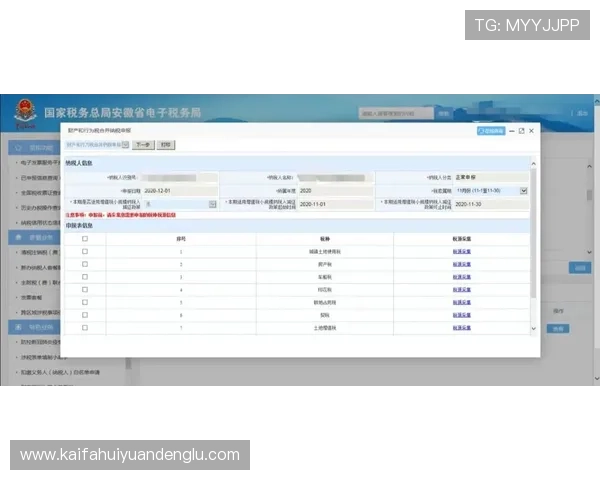The height and width of the screenshot is (480, 600).
Task: Open 税源采集 link for 土地增值税
Action: [461, 328]
